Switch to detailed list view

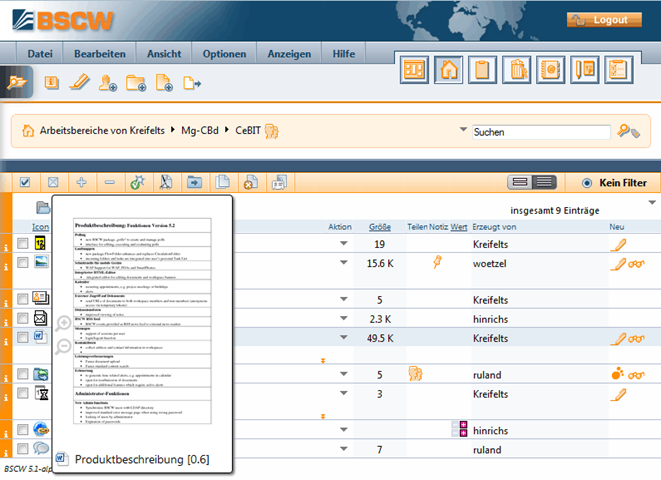tap(544, 182)
